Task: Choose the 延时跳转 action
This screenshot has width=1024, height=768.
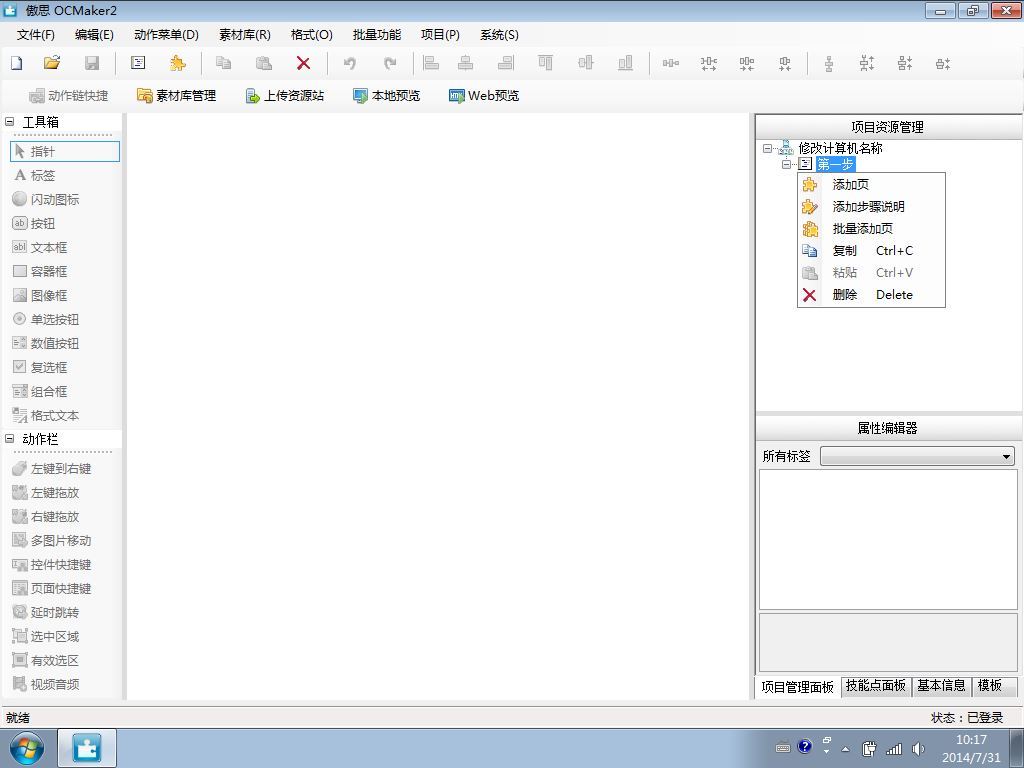Action: [65, 613]
